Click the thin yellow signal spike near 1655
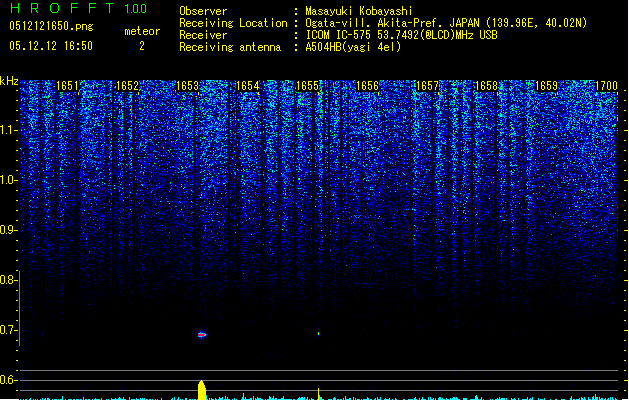629x400 pixels. [x=319, y=394]
